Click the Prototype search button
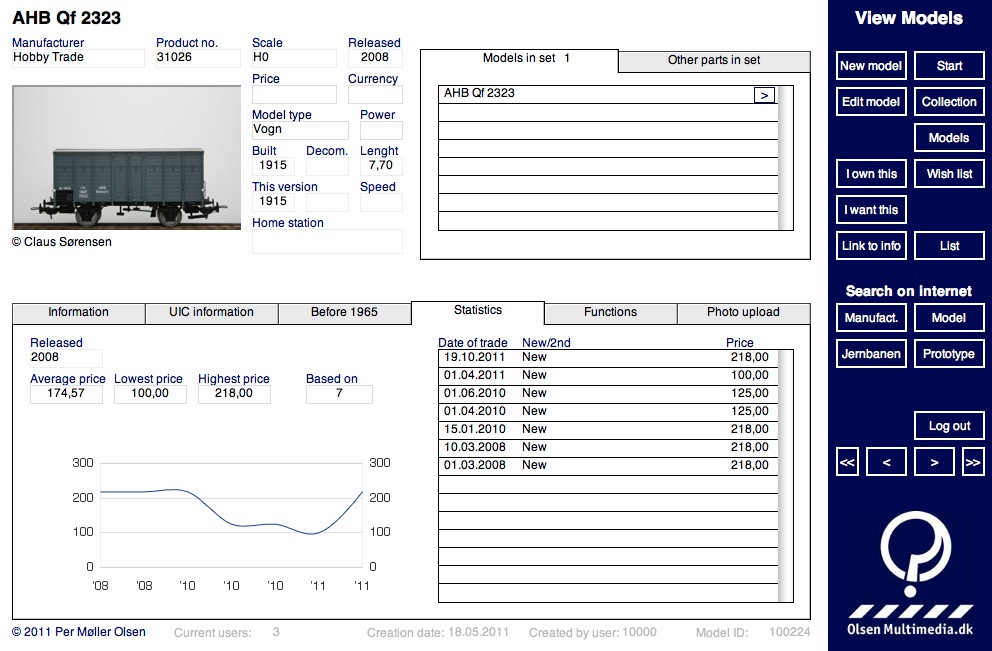 (x=949, y=354)
